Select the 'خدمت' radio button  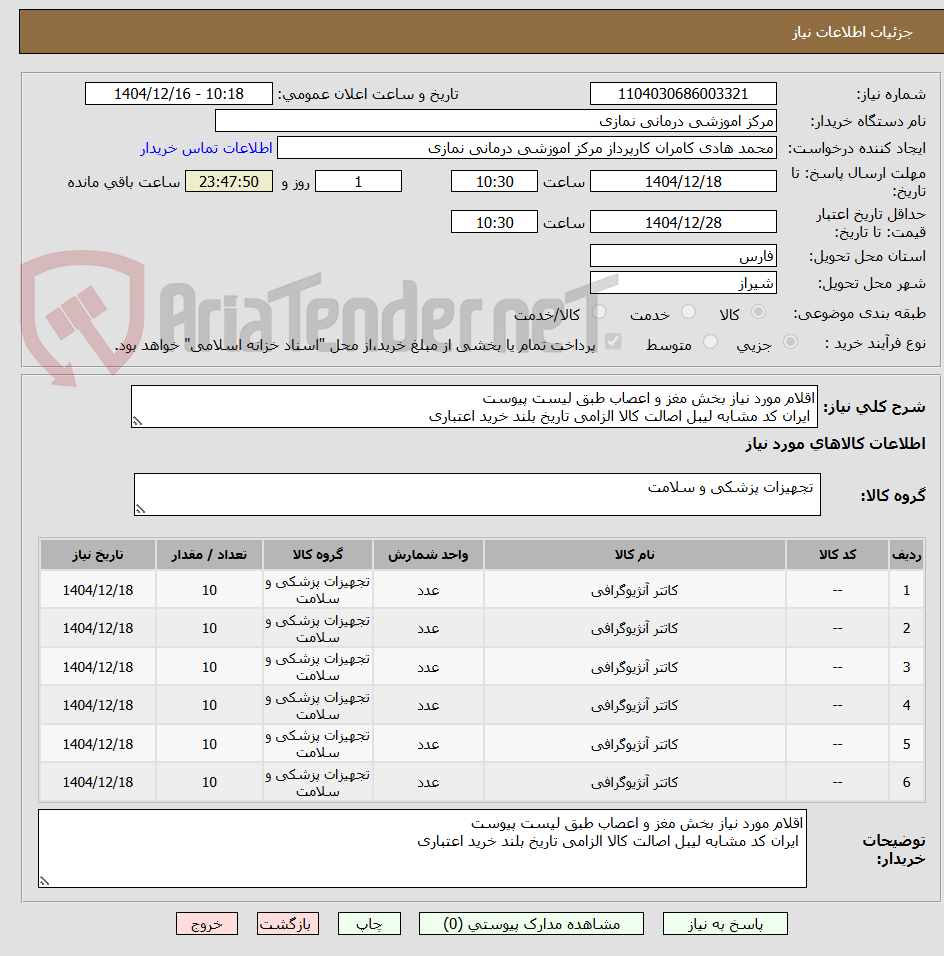pyautogui.click(x=688, y=312)
